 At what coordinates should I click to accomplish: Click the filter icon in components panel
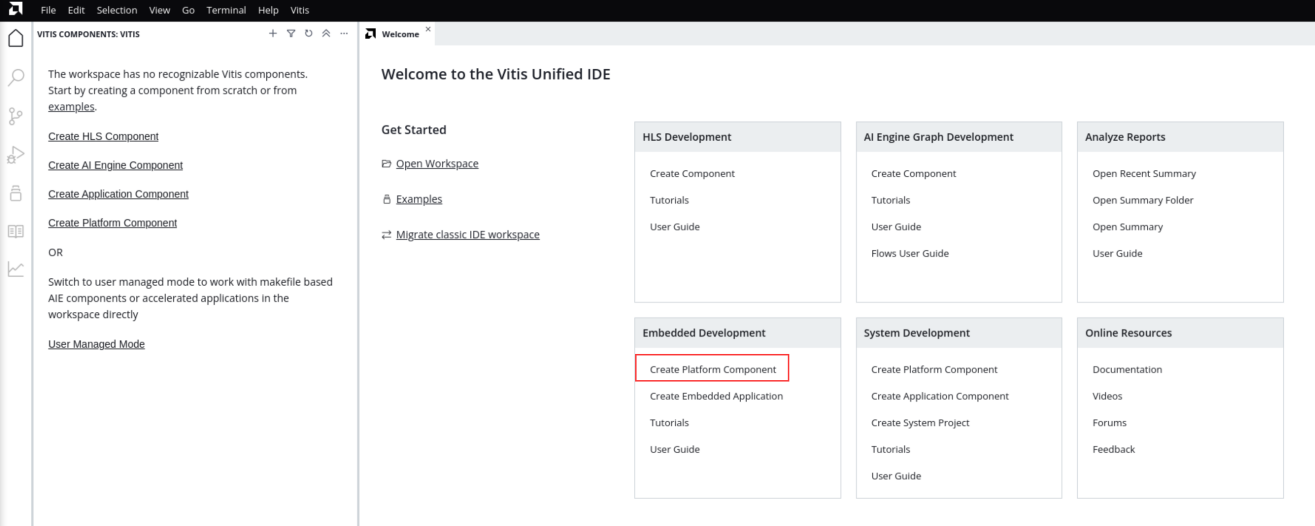pyautogui.click(x=291, y=33)
